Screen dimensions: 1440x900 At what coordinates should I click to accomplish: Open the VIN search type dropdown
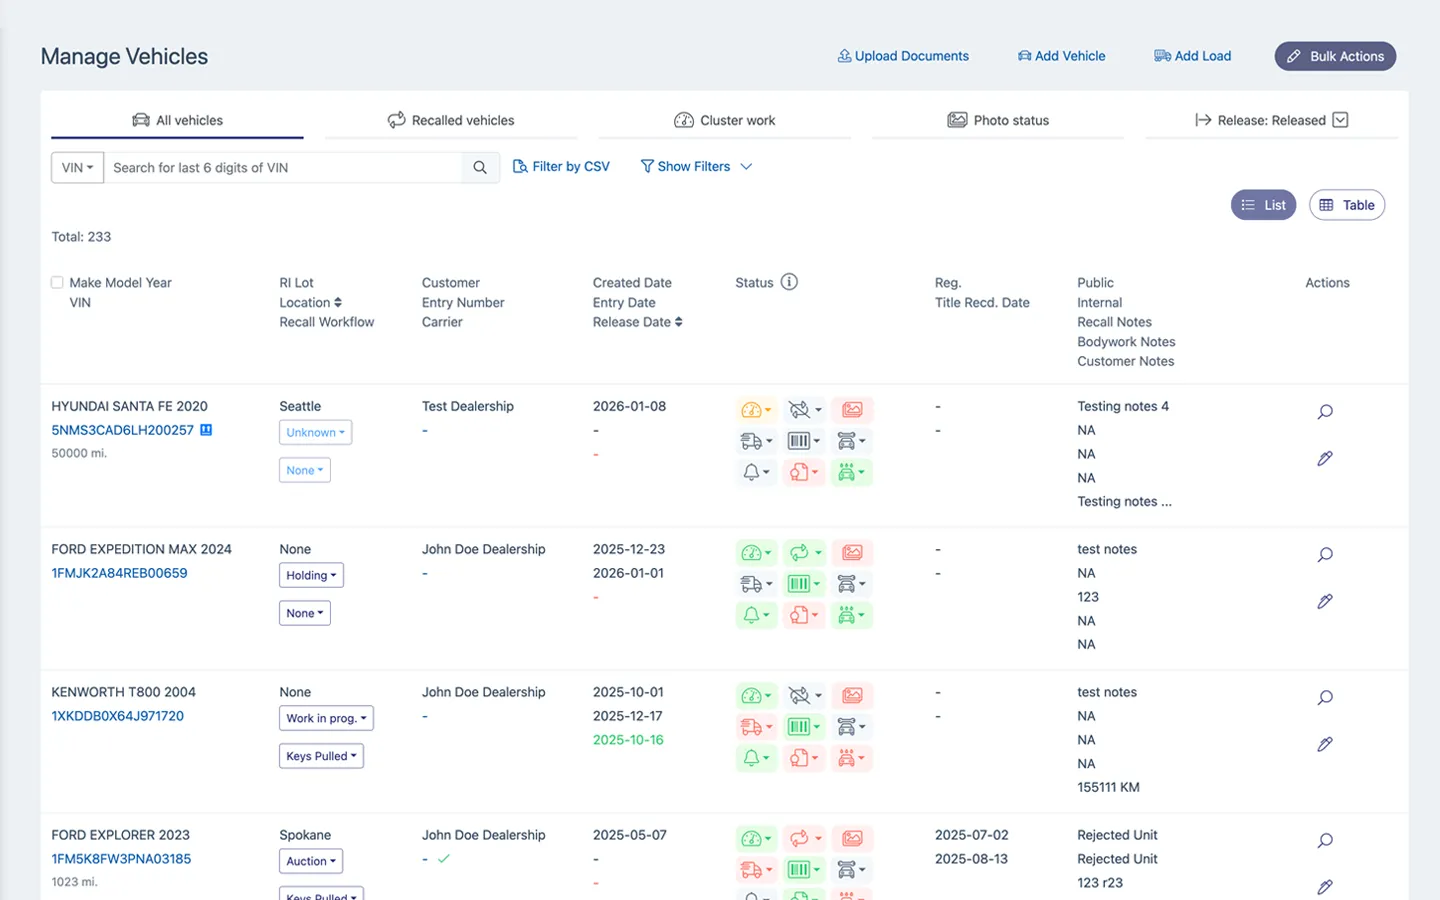point(77,168)
